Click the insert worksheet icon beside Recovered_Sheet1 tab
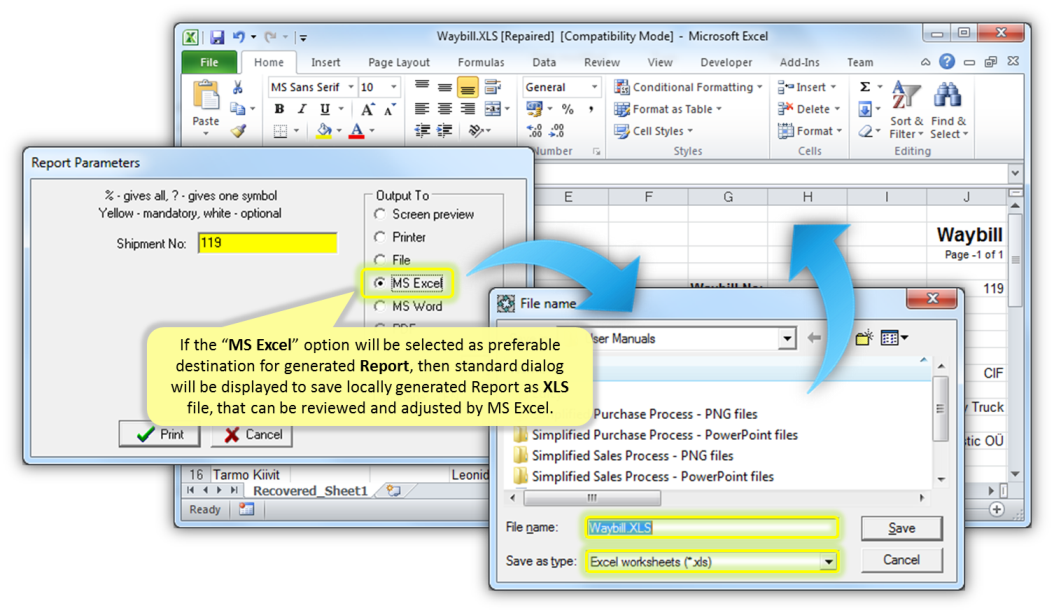The image size is (1054, 613). point(393,491)
